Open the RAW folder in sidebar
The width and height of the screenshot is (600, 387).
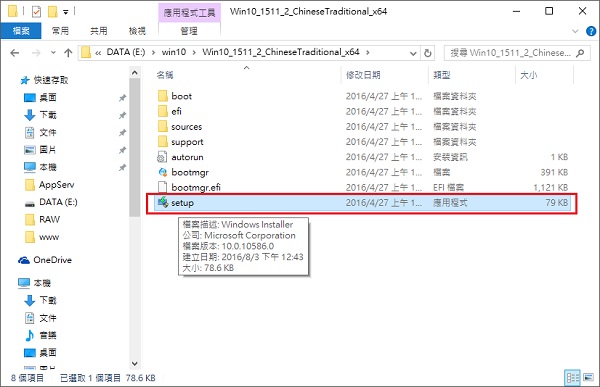click(42, 220)
